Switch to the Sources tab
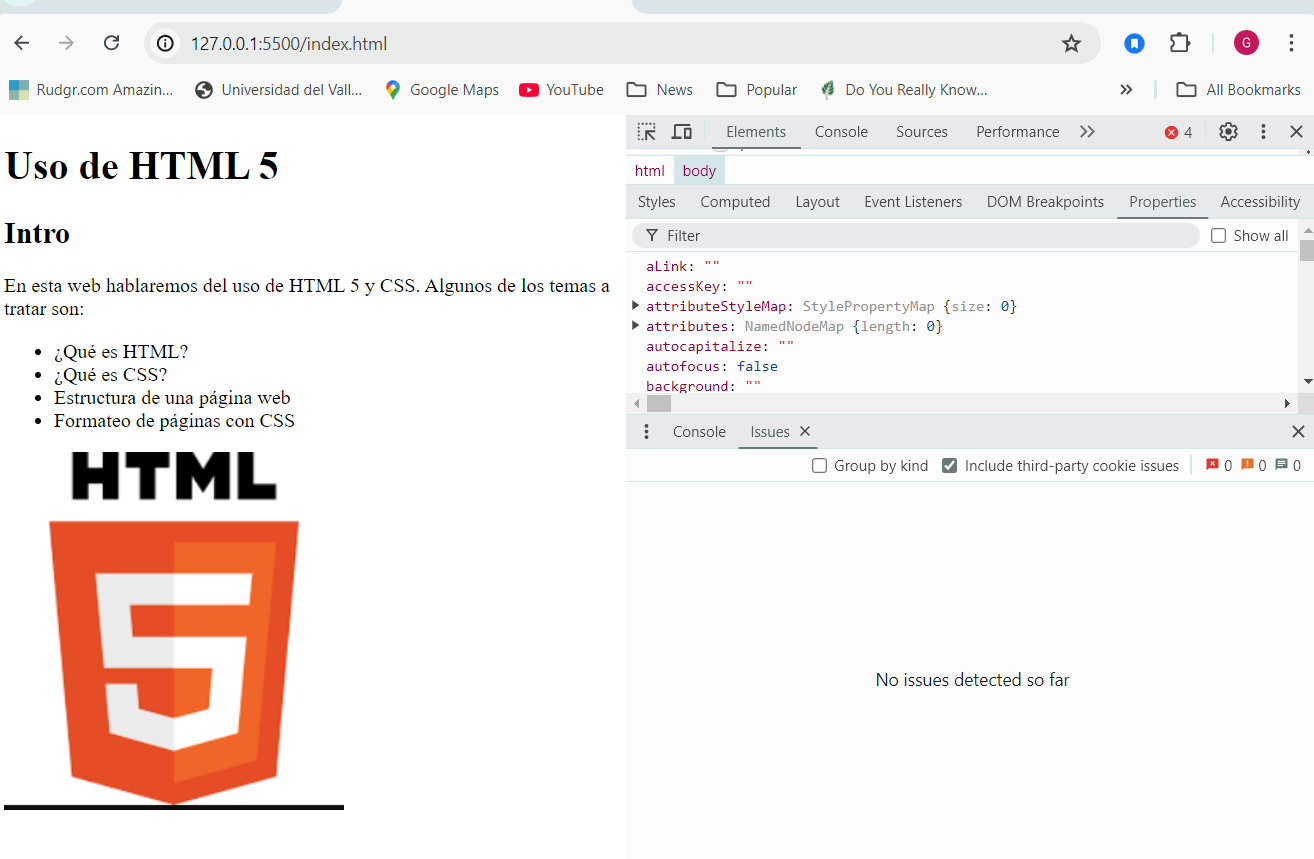This screenshot has height=859, width=1314. click(922, 132)
